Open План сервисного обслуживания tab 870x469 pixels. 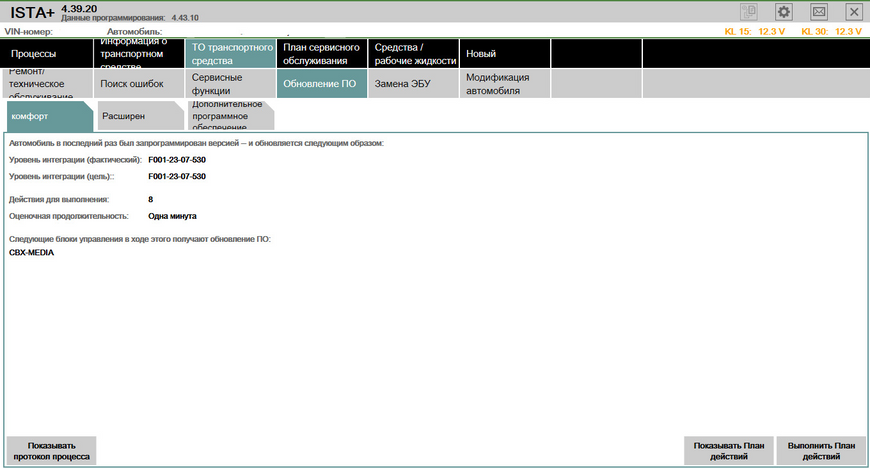(x=322, y=54)
